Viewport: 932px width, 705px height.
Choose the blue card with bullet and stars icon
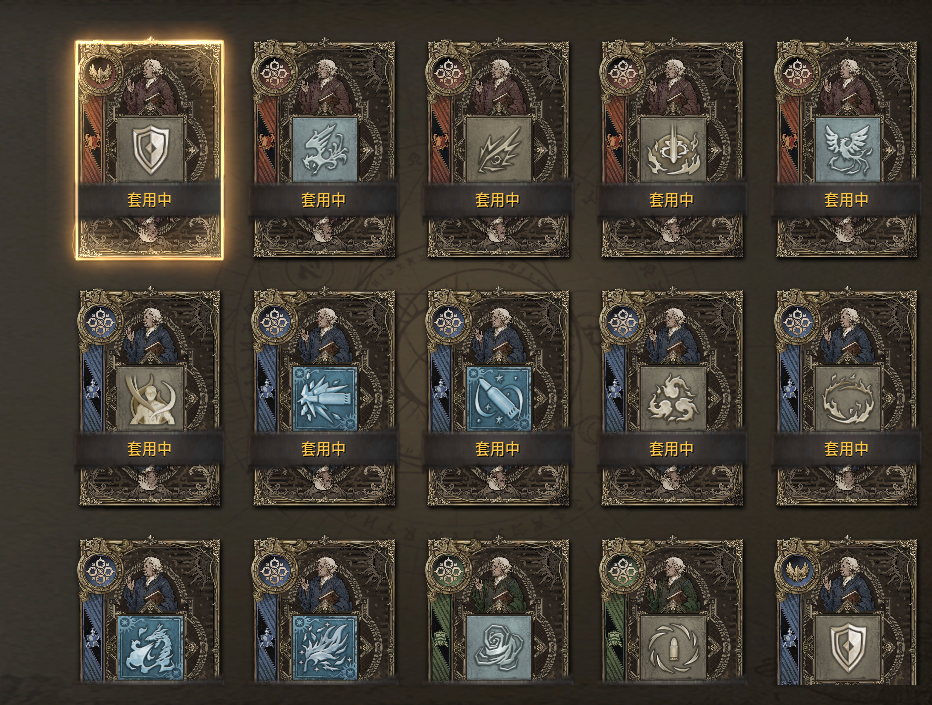click(498, 398)
